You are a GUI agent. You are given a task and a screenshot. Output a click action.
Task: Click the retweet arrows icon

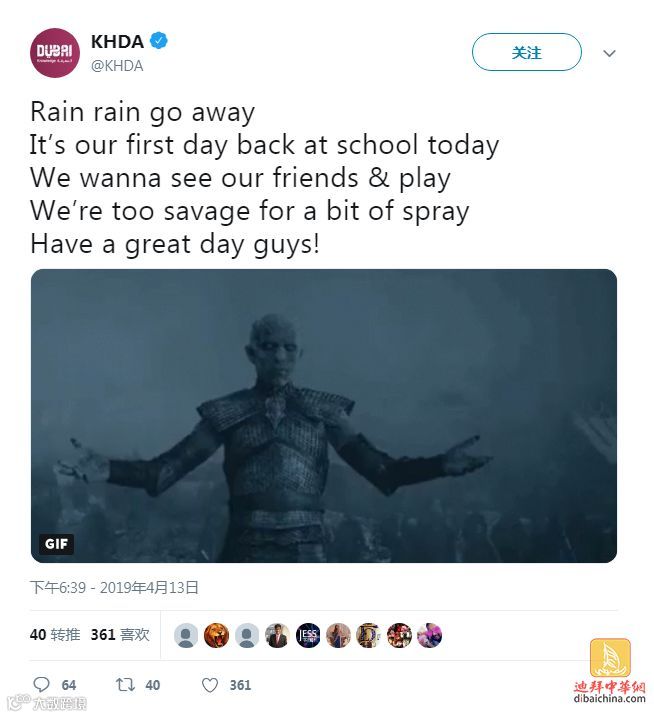click(x=125, y=685)
